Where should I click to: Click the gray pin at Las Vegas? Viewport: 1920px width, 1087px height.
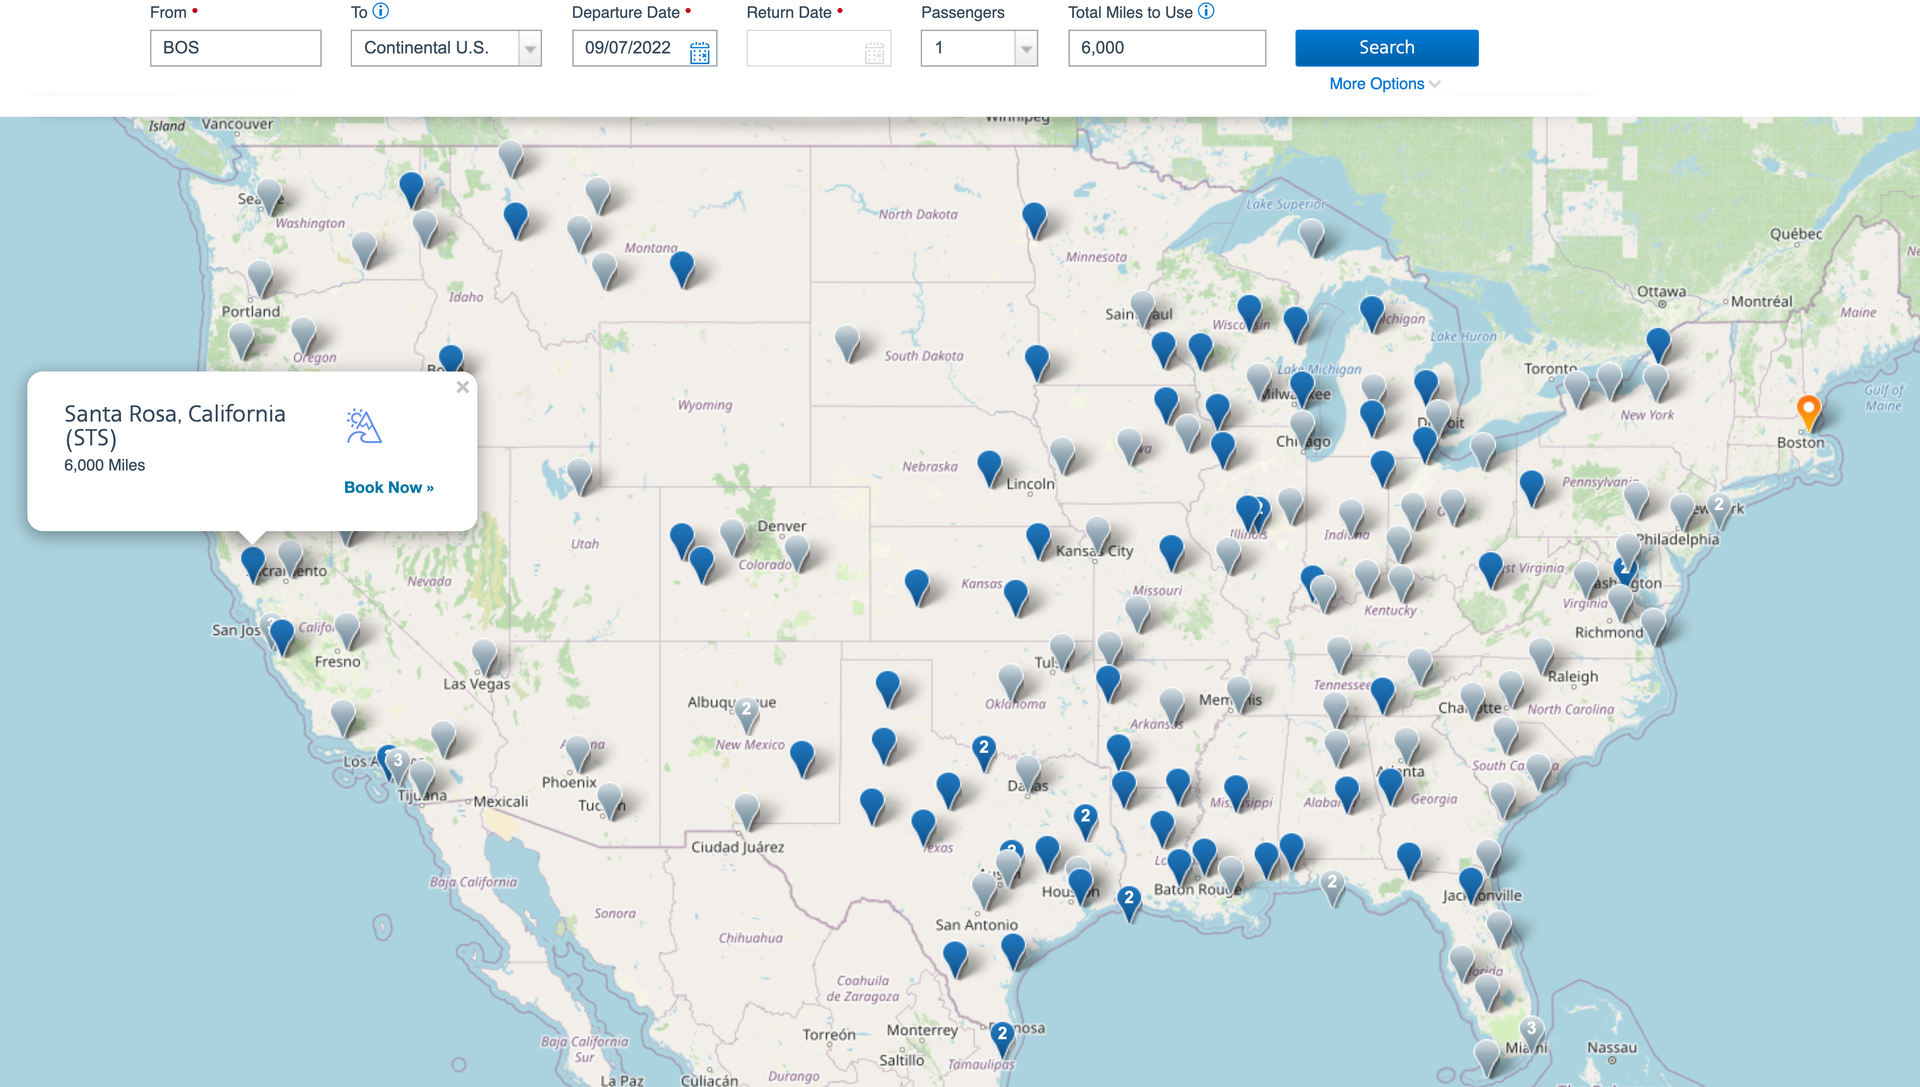pyautogui.click(x=484, y=656)
